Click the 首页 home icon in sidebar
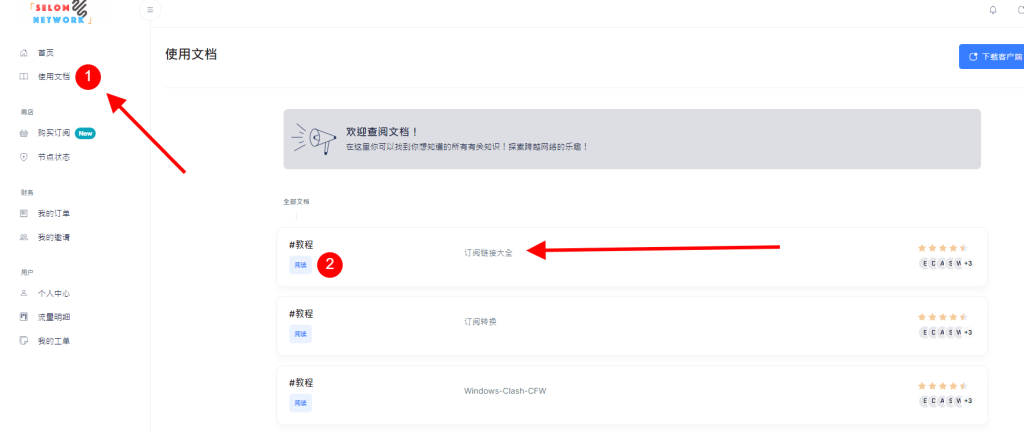1024x432 pixels. click(x=24, y=52)
